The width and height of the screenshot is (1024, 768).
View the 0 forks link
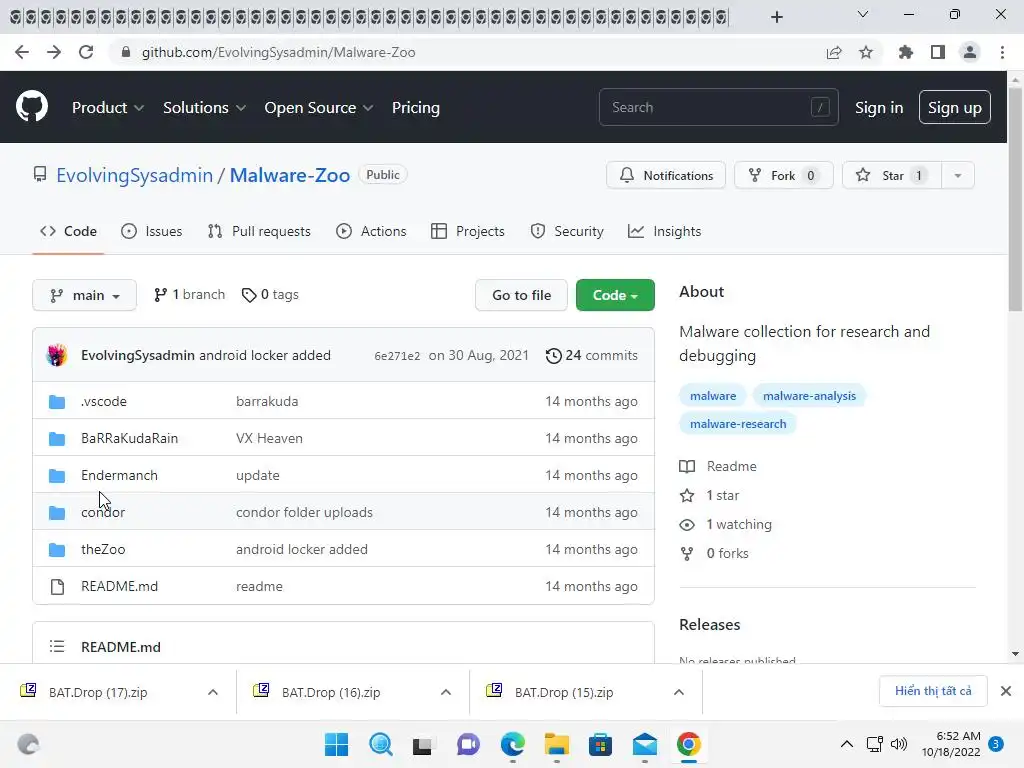(714, 553)
